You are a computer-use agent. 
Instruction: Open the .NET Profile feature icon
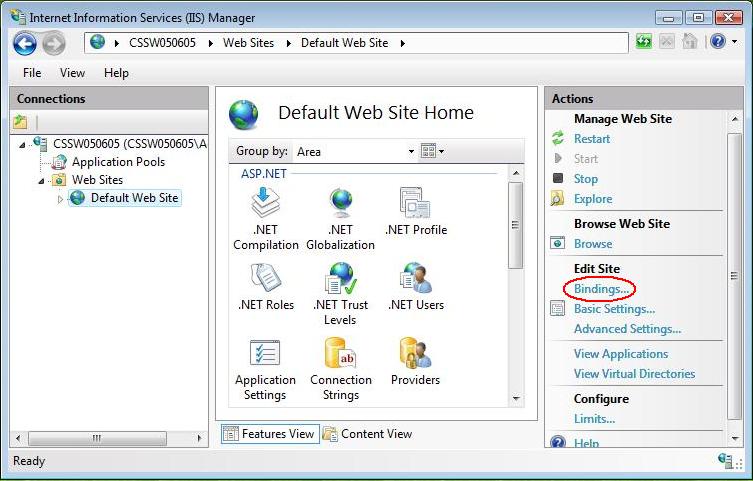point(415,204)
